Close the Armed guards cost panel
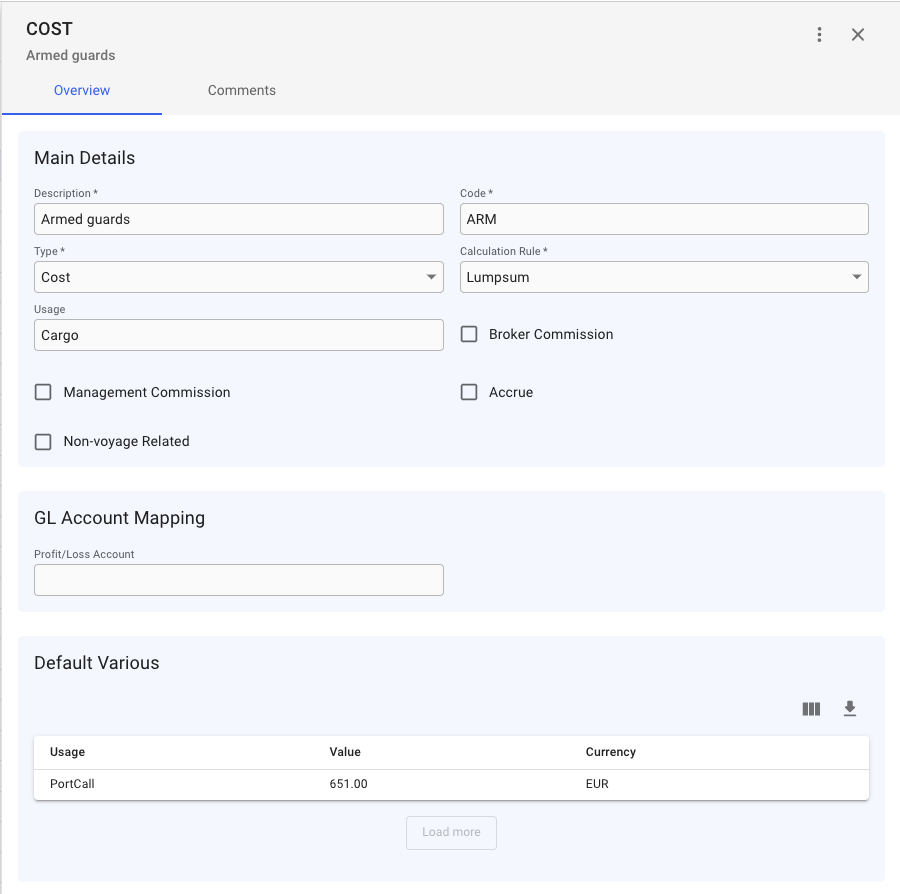This screenshot has height=894, width=900. 858,35
